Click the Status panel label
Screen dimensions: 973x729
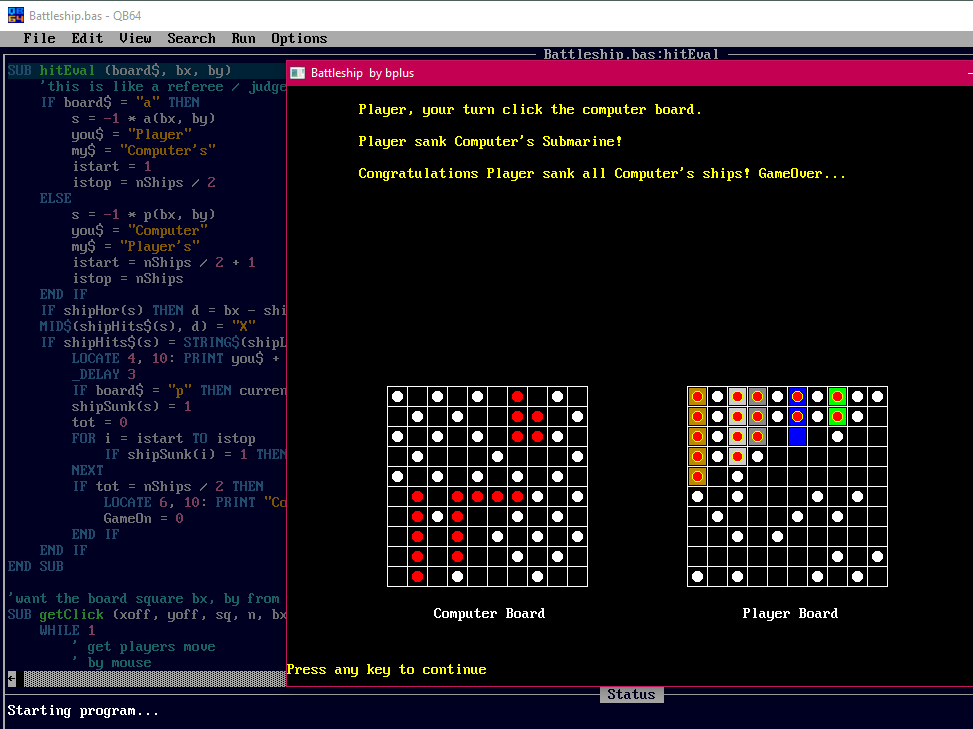[631, 694]
